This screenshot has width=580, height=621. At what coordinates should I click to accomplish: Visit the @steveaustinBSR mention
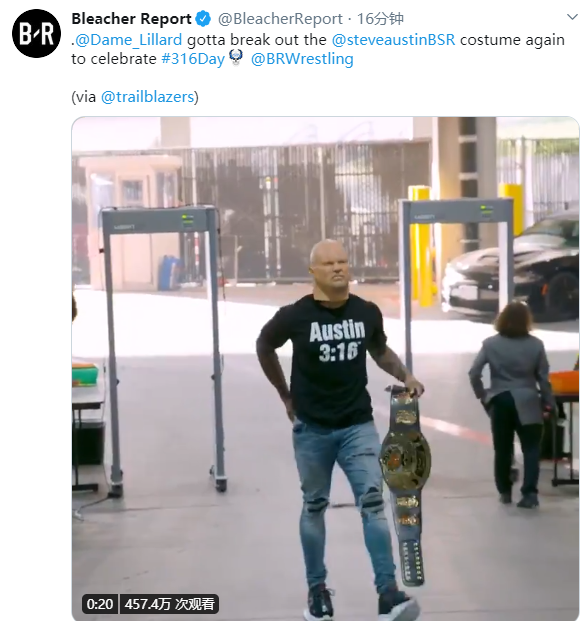(393, 40)
